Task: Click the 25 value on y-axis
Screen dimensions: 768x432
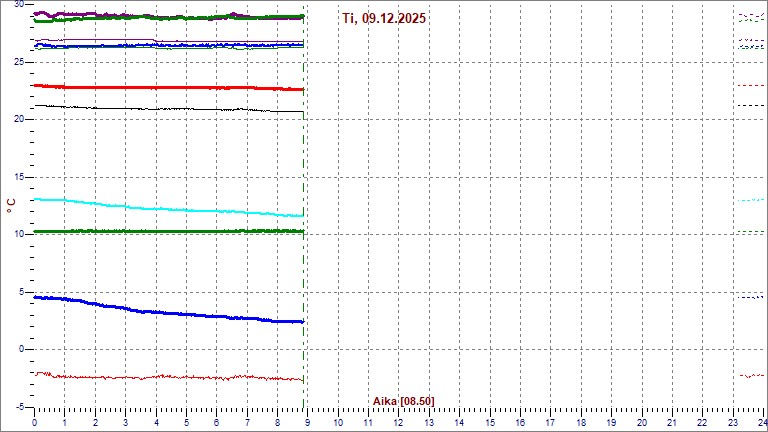Action: click(x=17, y=62)
